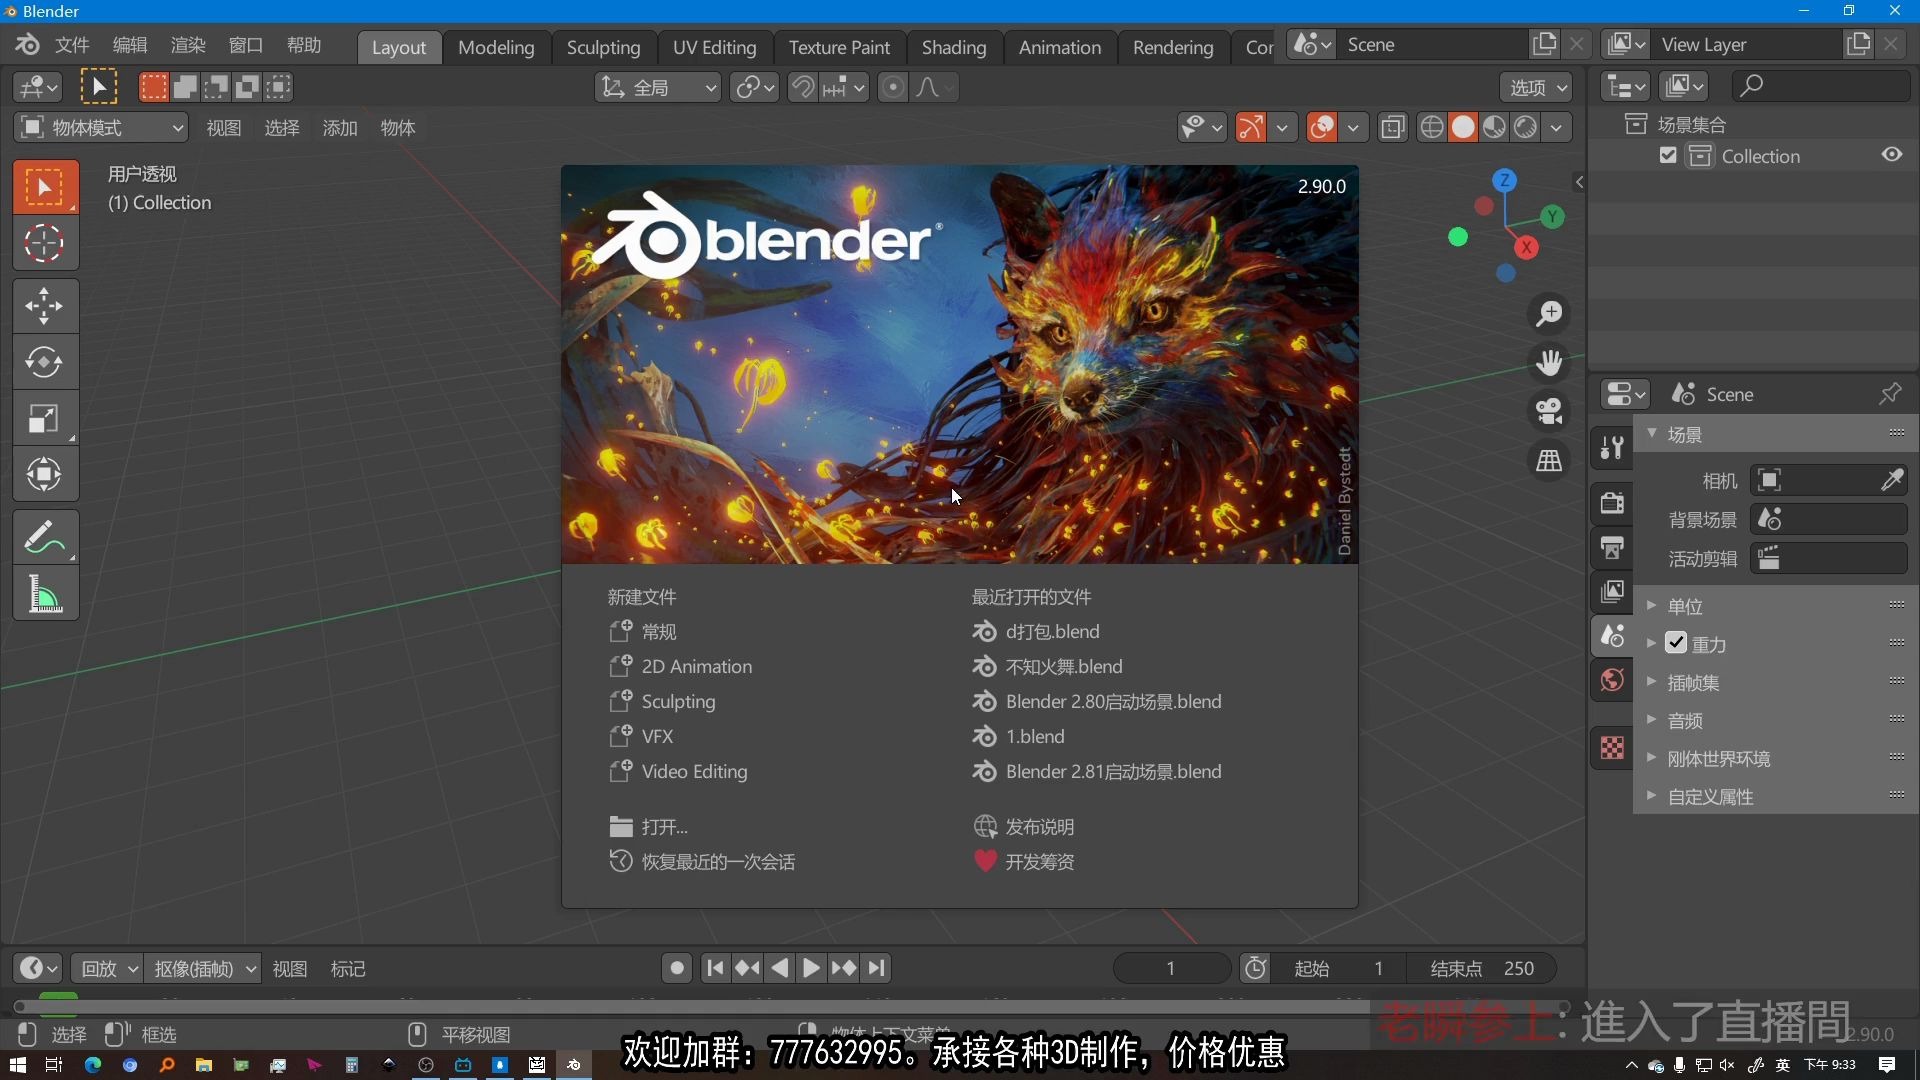Open Windows Start menu

(17, 1065)
